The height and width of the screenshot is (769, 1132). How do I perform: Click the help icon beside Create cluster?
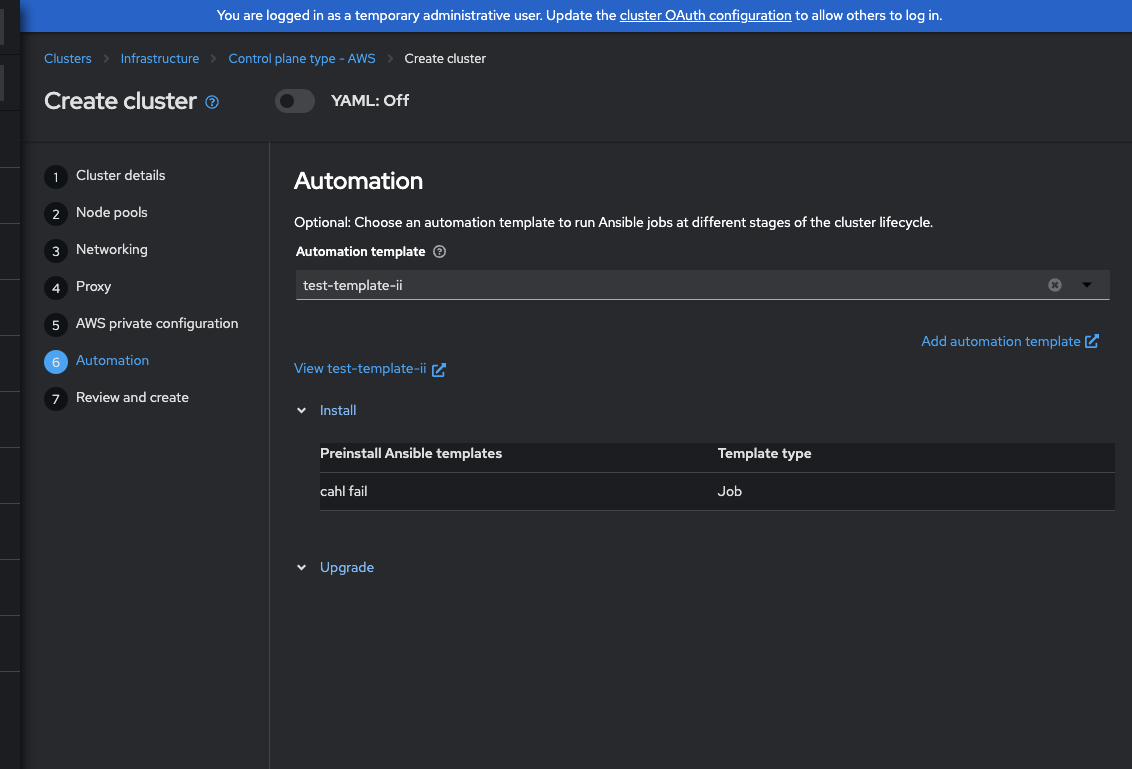pos(212,102)
